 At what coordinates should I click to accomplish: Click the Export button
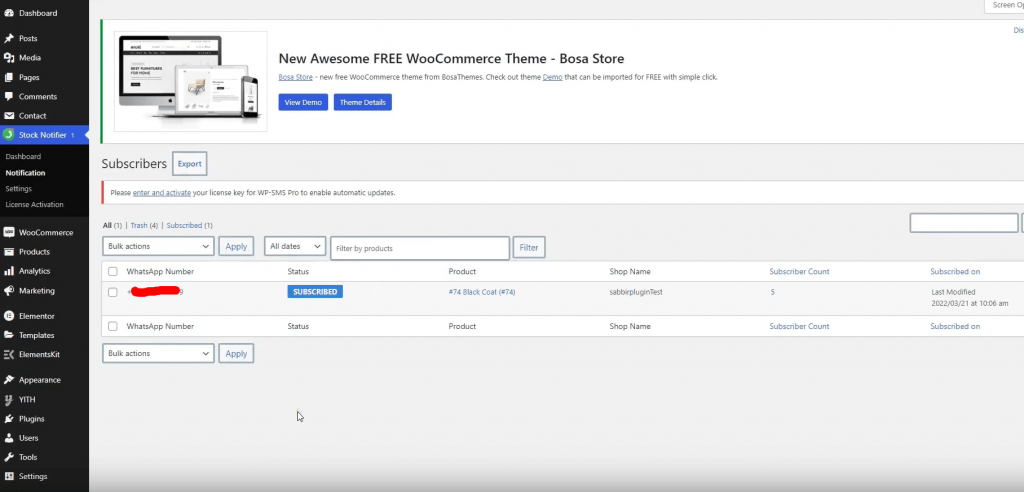(189, 164)
